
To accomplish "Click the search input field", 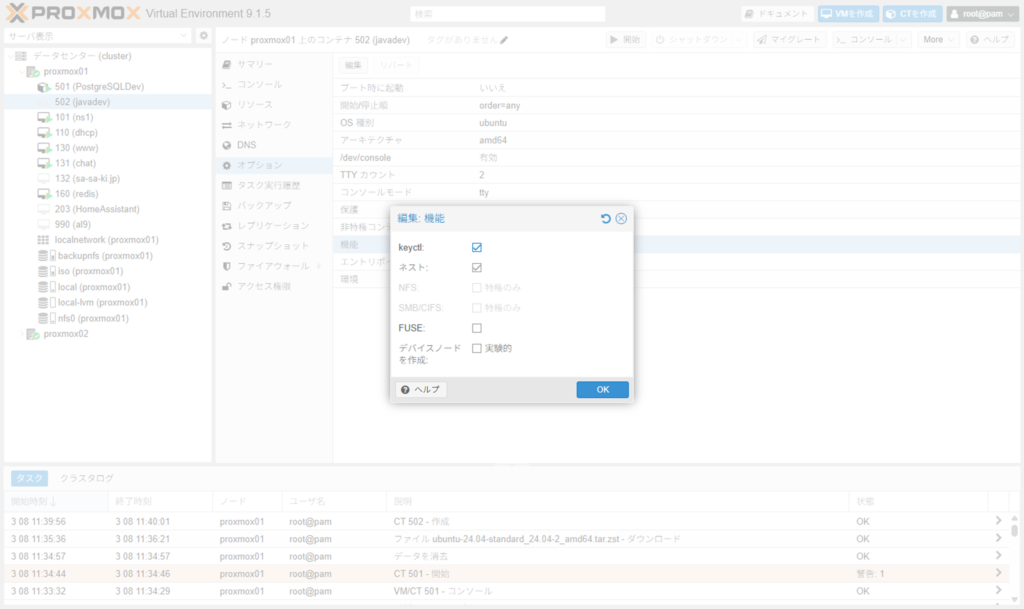I will tap(508, 14).
